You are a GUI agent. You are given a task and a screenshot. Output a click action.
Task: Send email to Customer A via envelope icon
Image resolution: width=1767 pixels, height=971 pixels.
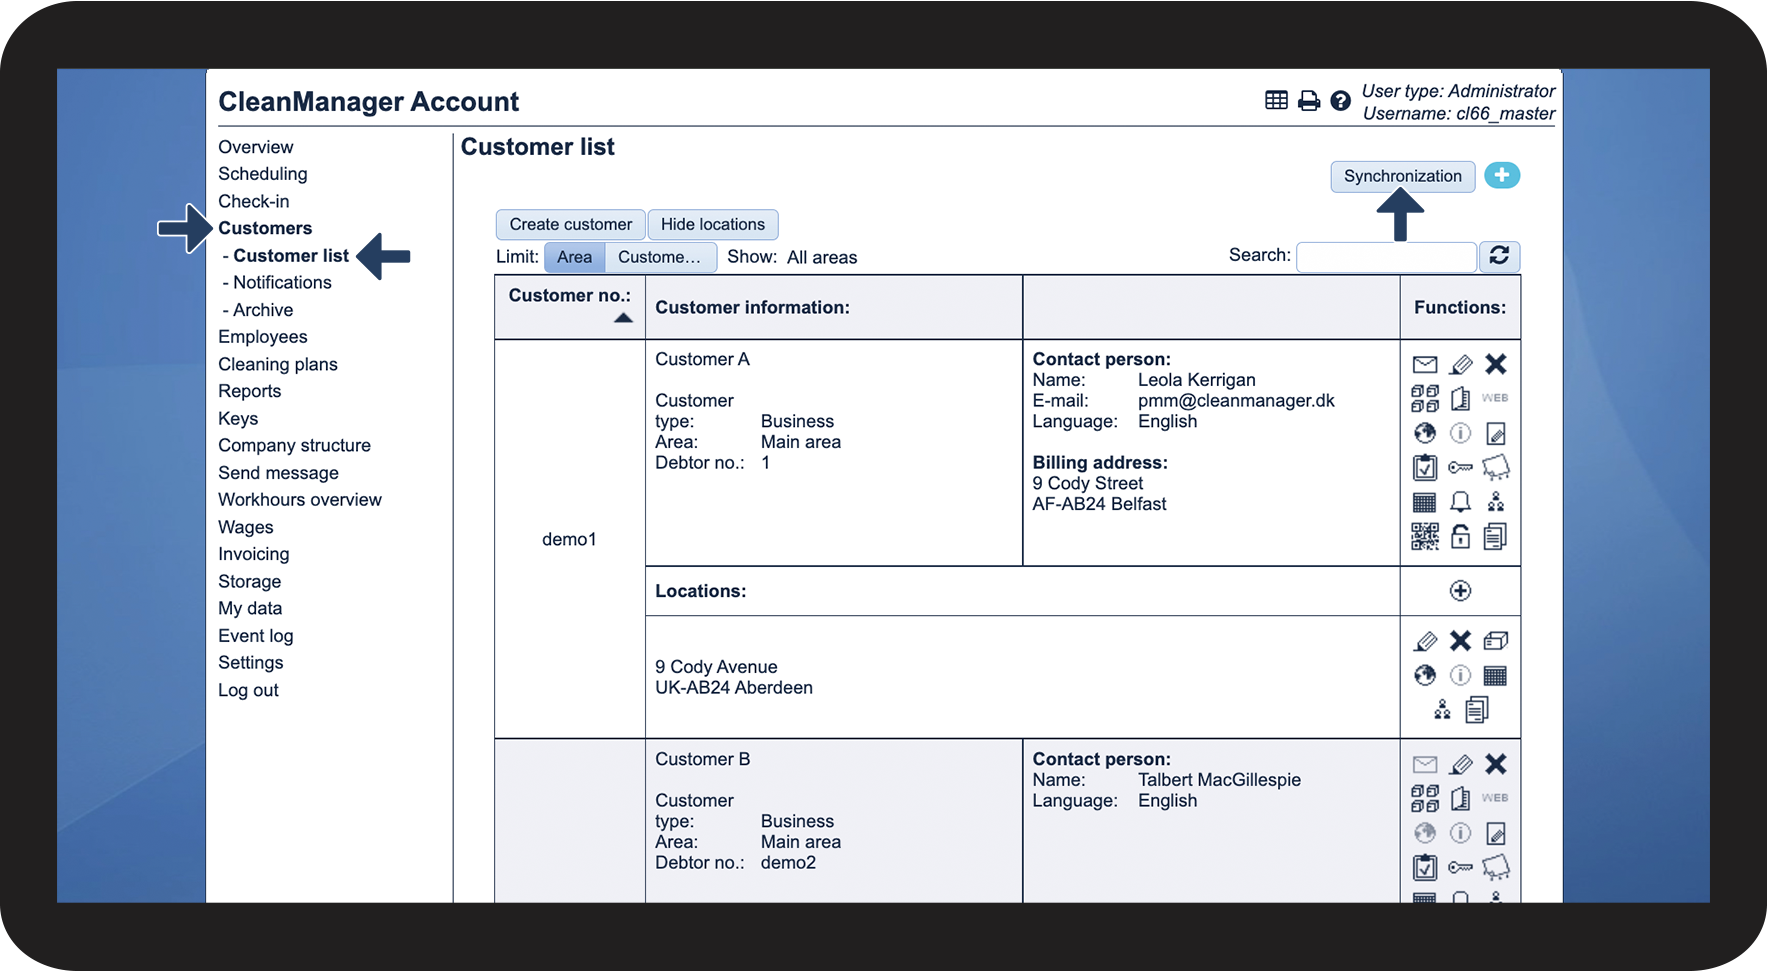point(1425,364)
